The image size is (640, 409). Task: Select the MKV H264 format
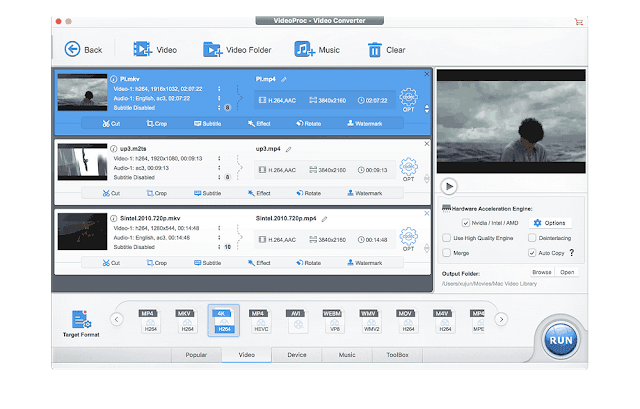[x=187, y=320]
